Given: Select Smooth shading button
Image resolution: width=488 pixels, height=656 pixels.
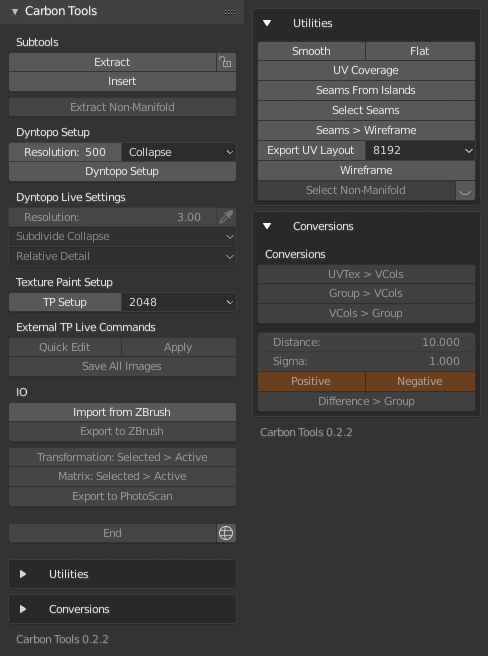Looking at the screenshot, I should tap(311, 51).
